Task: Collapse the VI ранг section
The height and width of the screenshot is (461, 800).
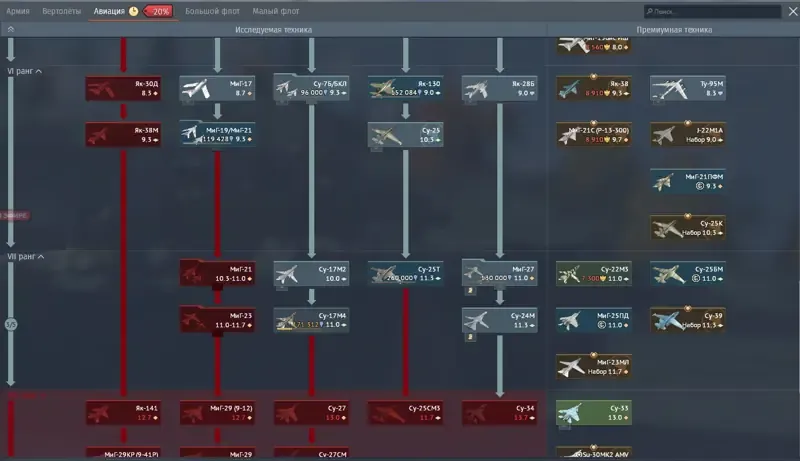Action: 24,71
